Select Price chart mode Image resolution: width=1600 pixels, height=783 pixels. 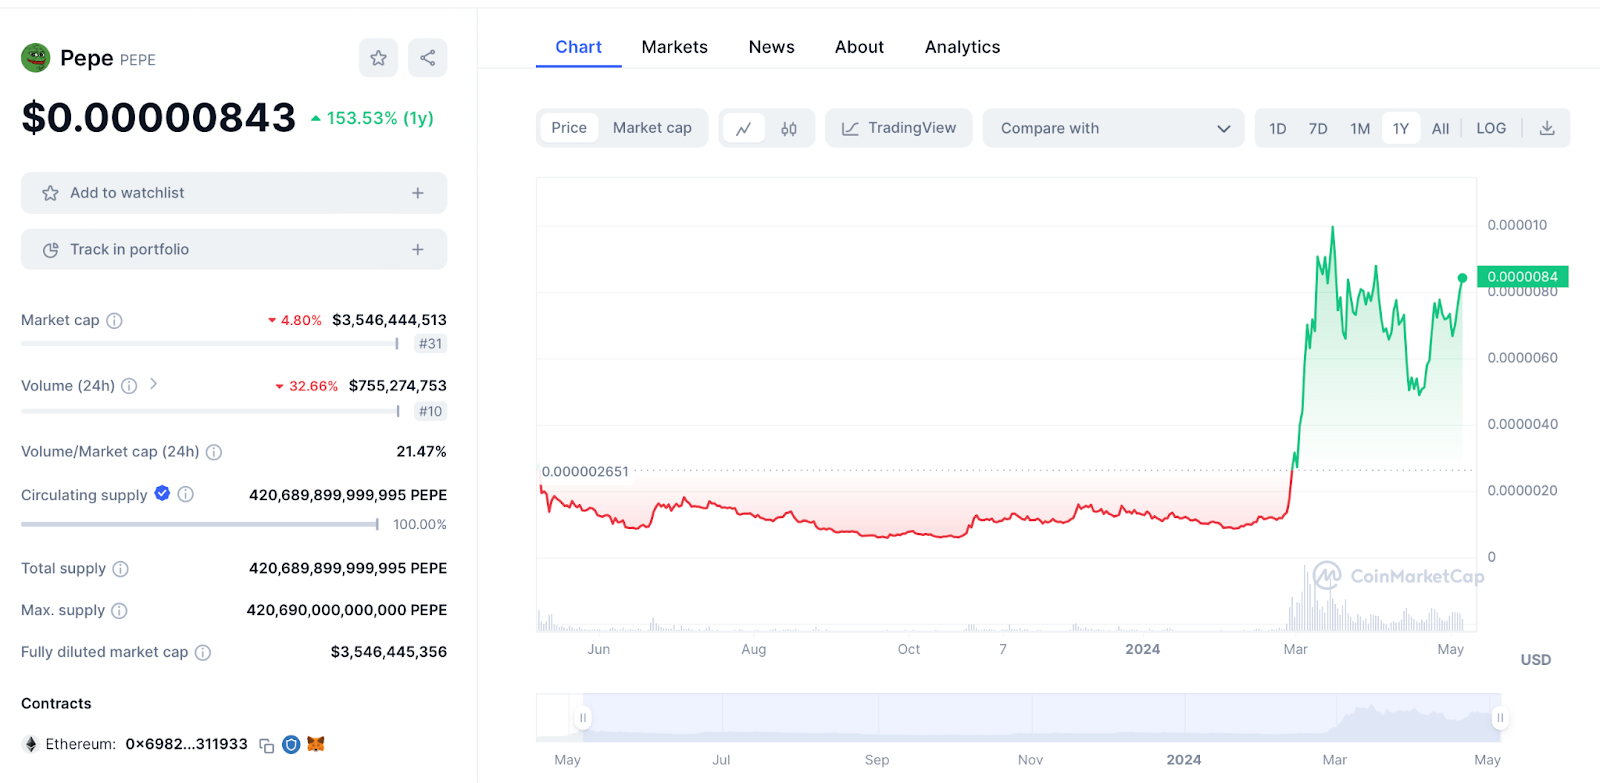tap(569, 128)
